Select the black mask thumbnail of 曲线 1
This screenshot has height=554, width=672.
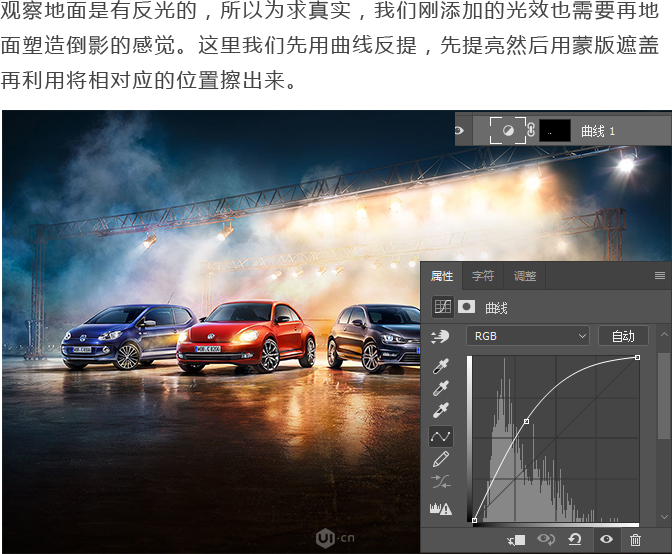pos(555,131)
